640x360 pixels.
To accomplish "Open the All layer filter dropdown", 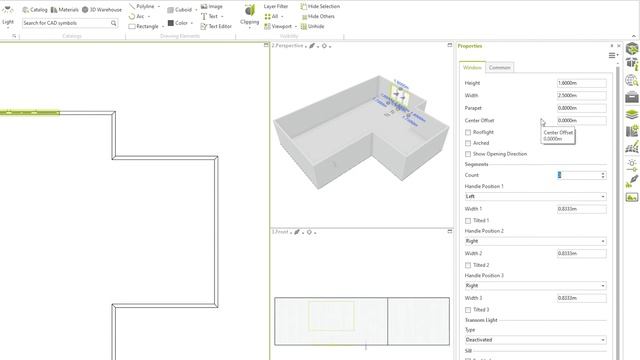I will coord(273,16).
